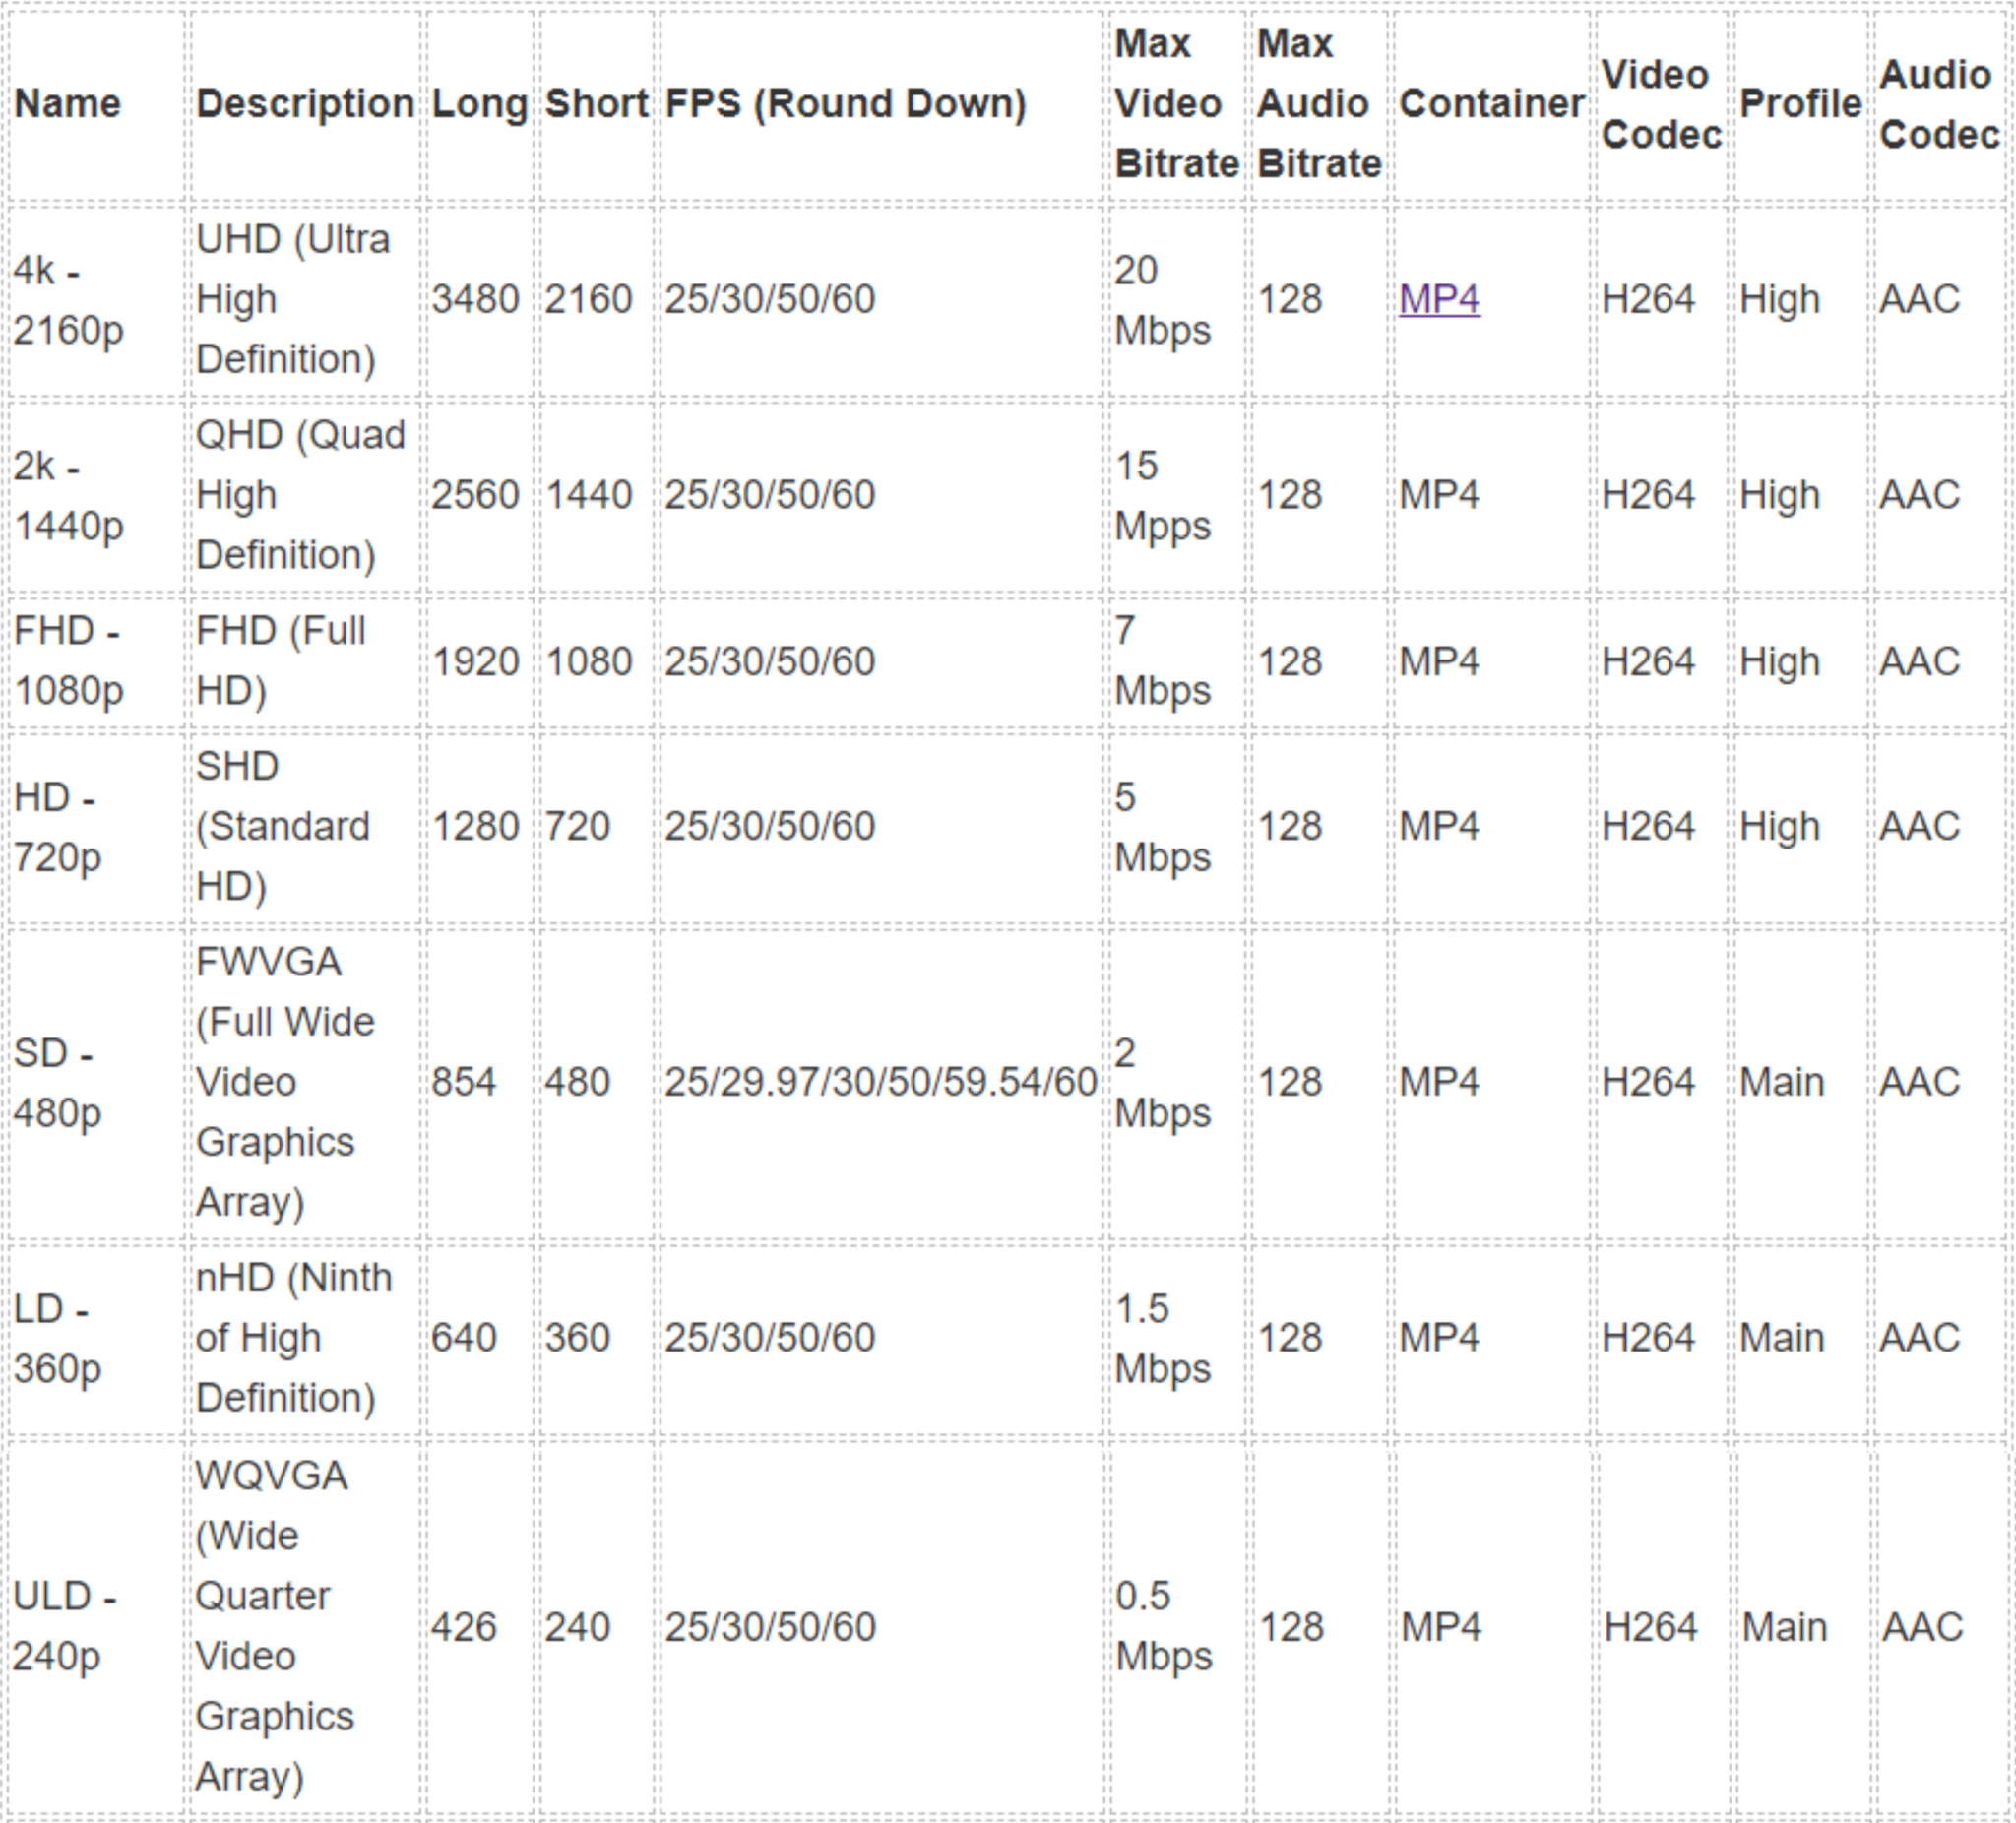Screen dimensions: 2016x1823
Task: Click the 'Max Video Bitrate' header
Action: click(1177, 103)
